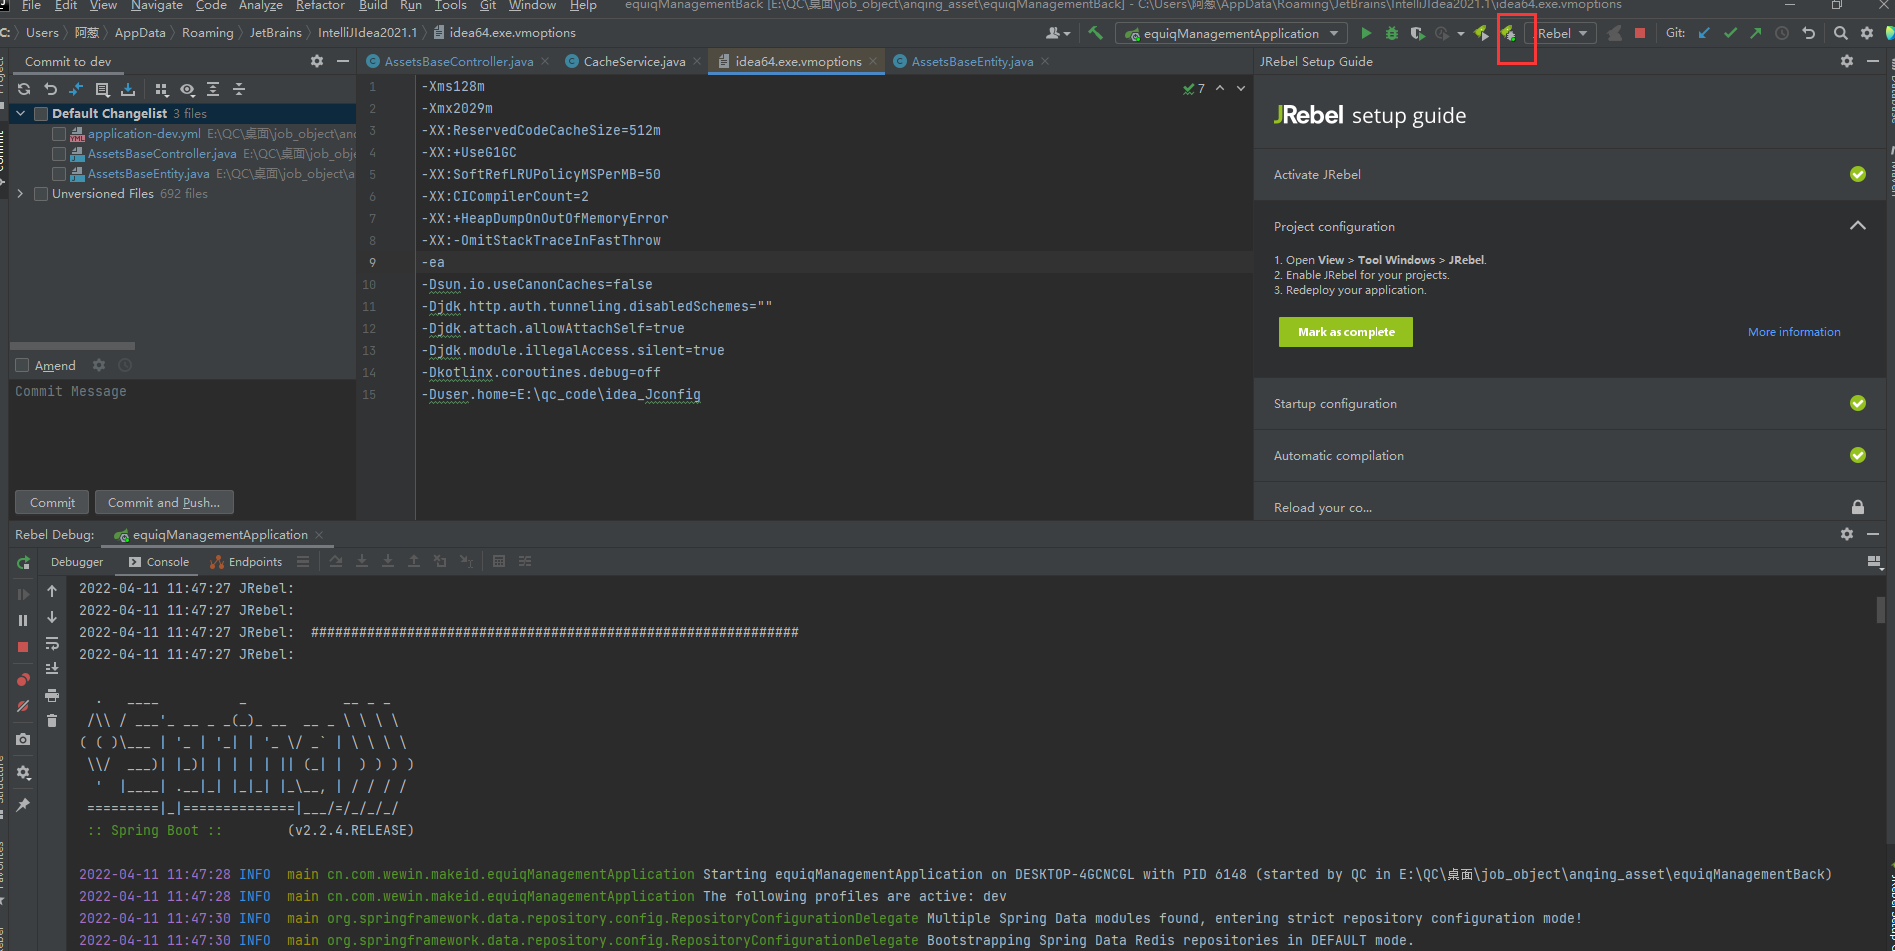Toggle the application-dev.yml file checkbox
Image resolution: width=1895 pixels, height=951 pixels.
(x=58, y=133)
